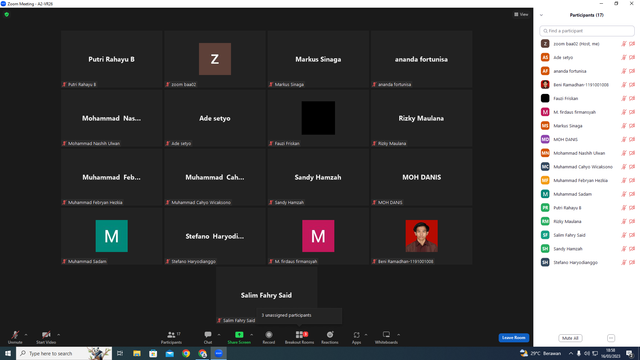
Task: Open File Explorer from the taskbar
Action: coord(137,353)
